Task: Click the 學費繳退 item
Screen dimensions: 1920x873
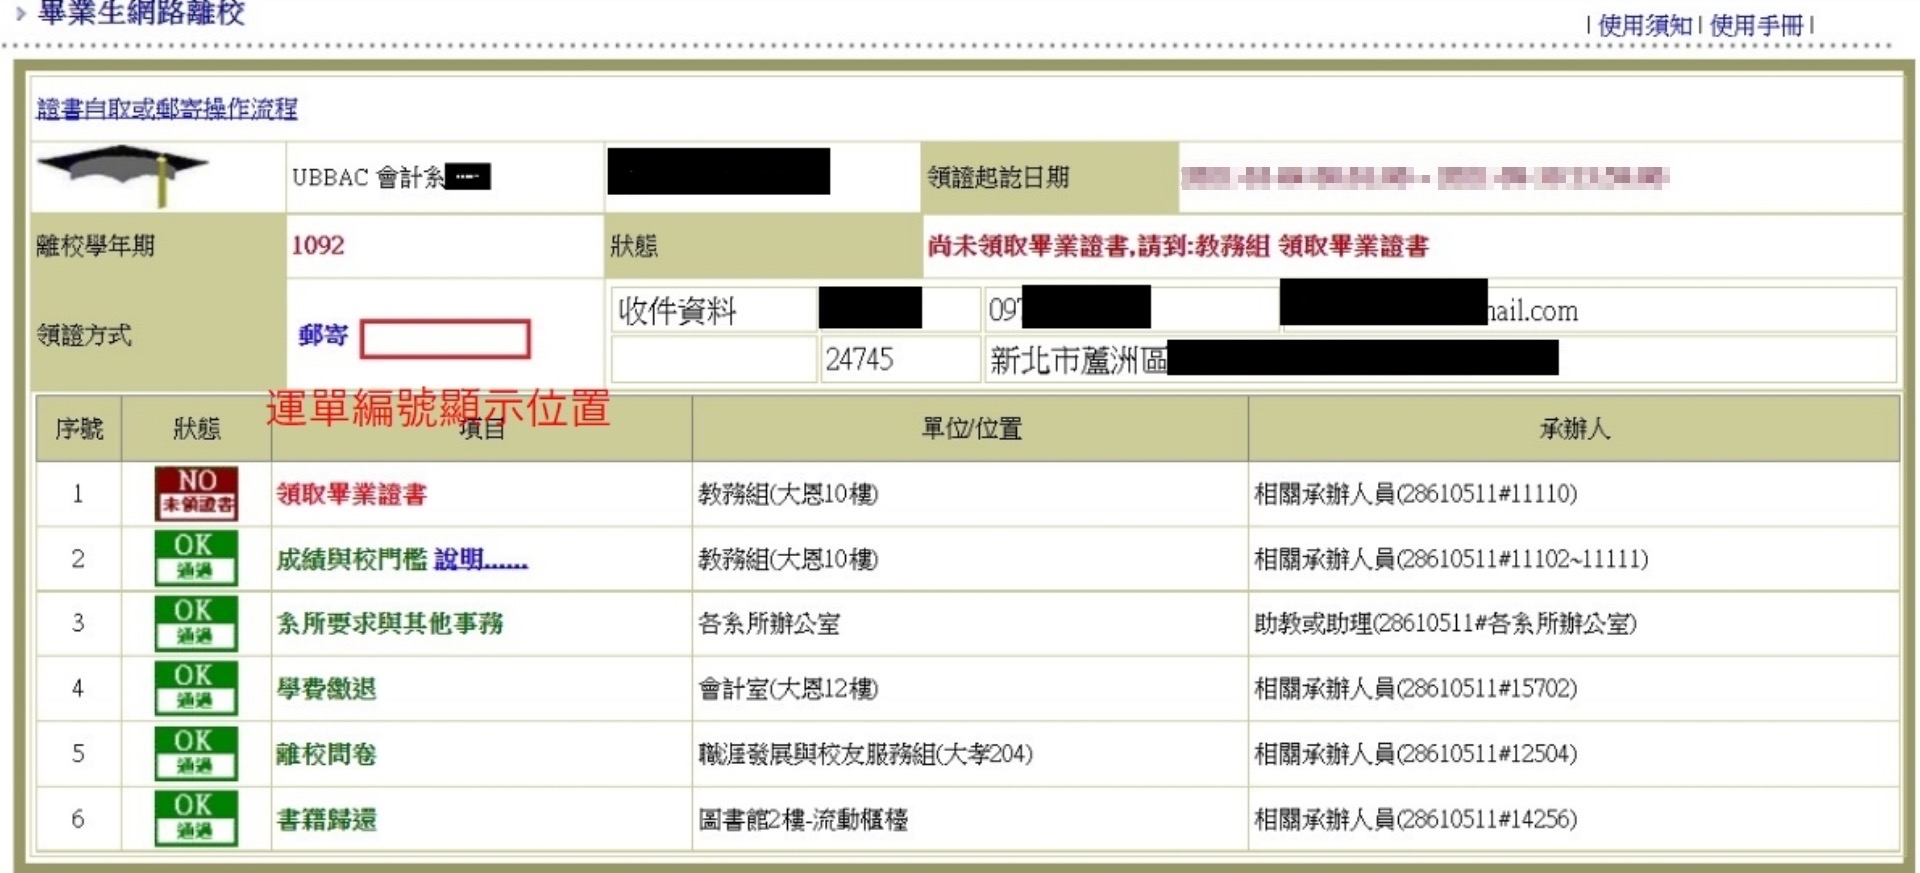Action: [326, 689]
